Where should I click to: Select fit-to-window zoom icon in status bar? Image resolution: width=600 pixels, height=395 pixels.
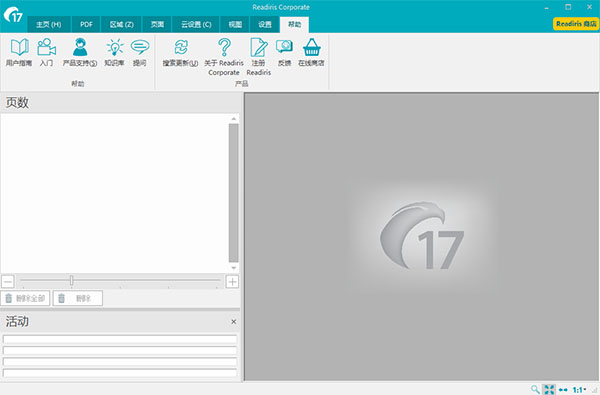click(549, 390)
